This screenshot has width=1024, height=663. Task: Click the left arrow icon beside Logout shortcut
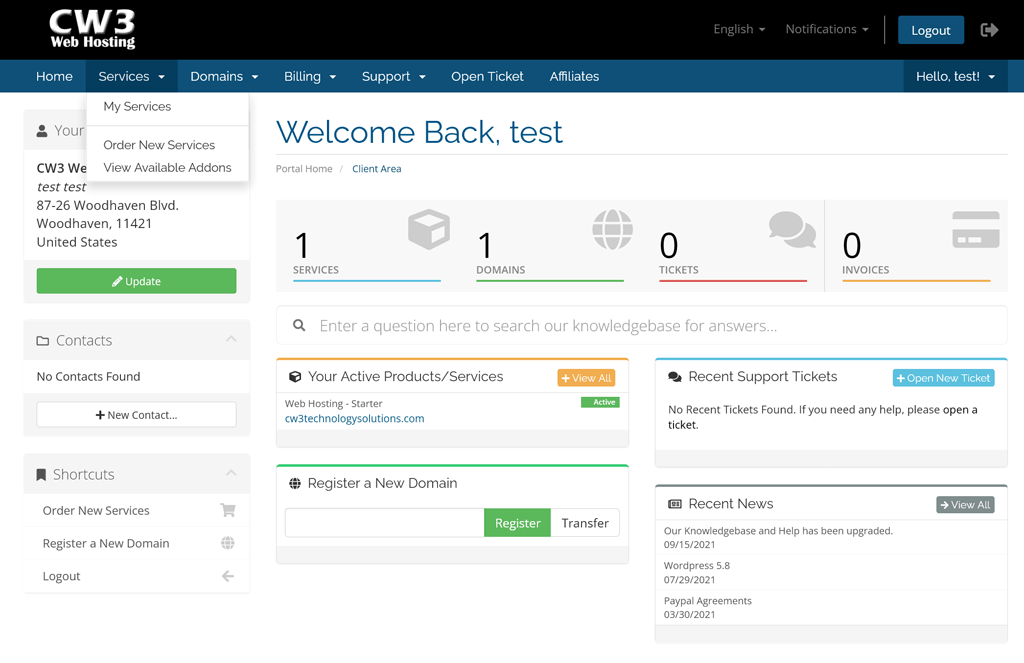[x=228, y=576]
